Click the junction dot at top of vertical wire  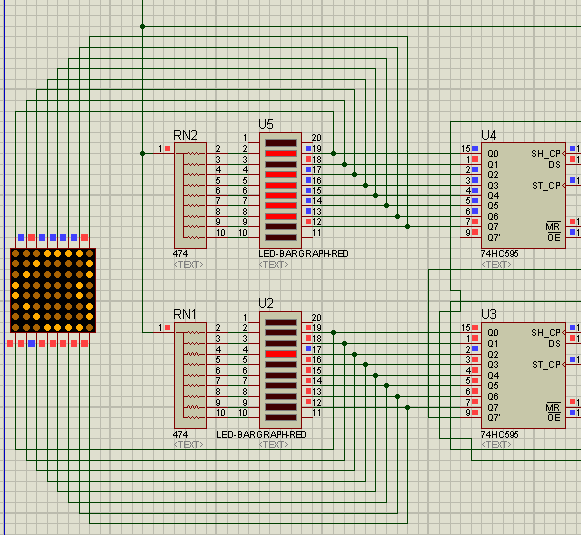click(x=143, y=26)
